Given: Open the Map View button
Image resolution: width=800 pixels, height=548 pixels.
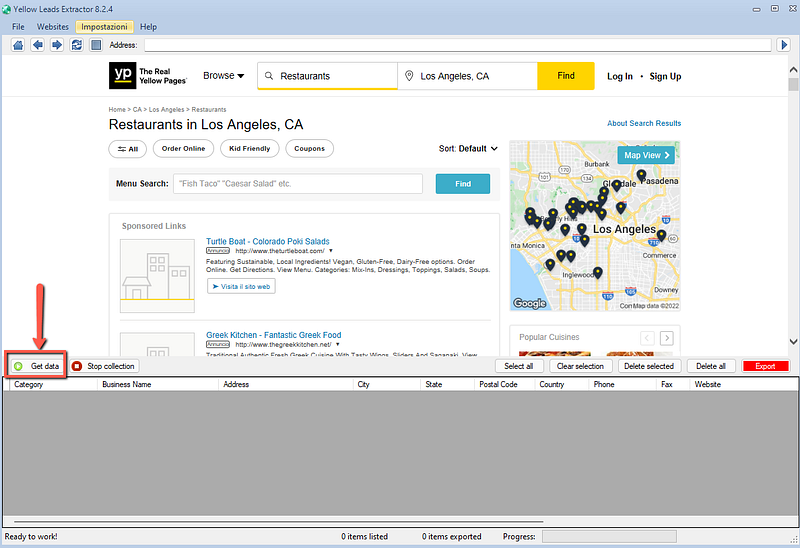Looking at the screenshot, I should pyautogui.click(x=646, y=155).
